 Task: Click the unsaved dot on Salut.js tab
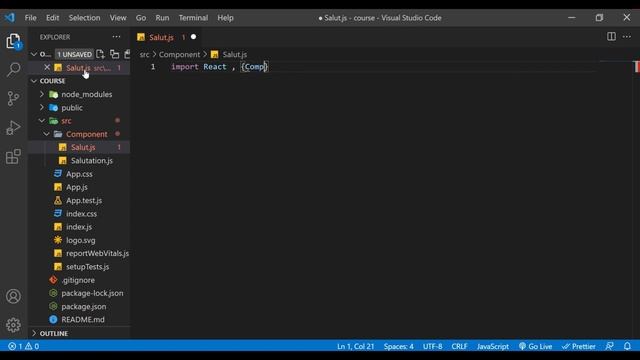click(x=193, y=37)
